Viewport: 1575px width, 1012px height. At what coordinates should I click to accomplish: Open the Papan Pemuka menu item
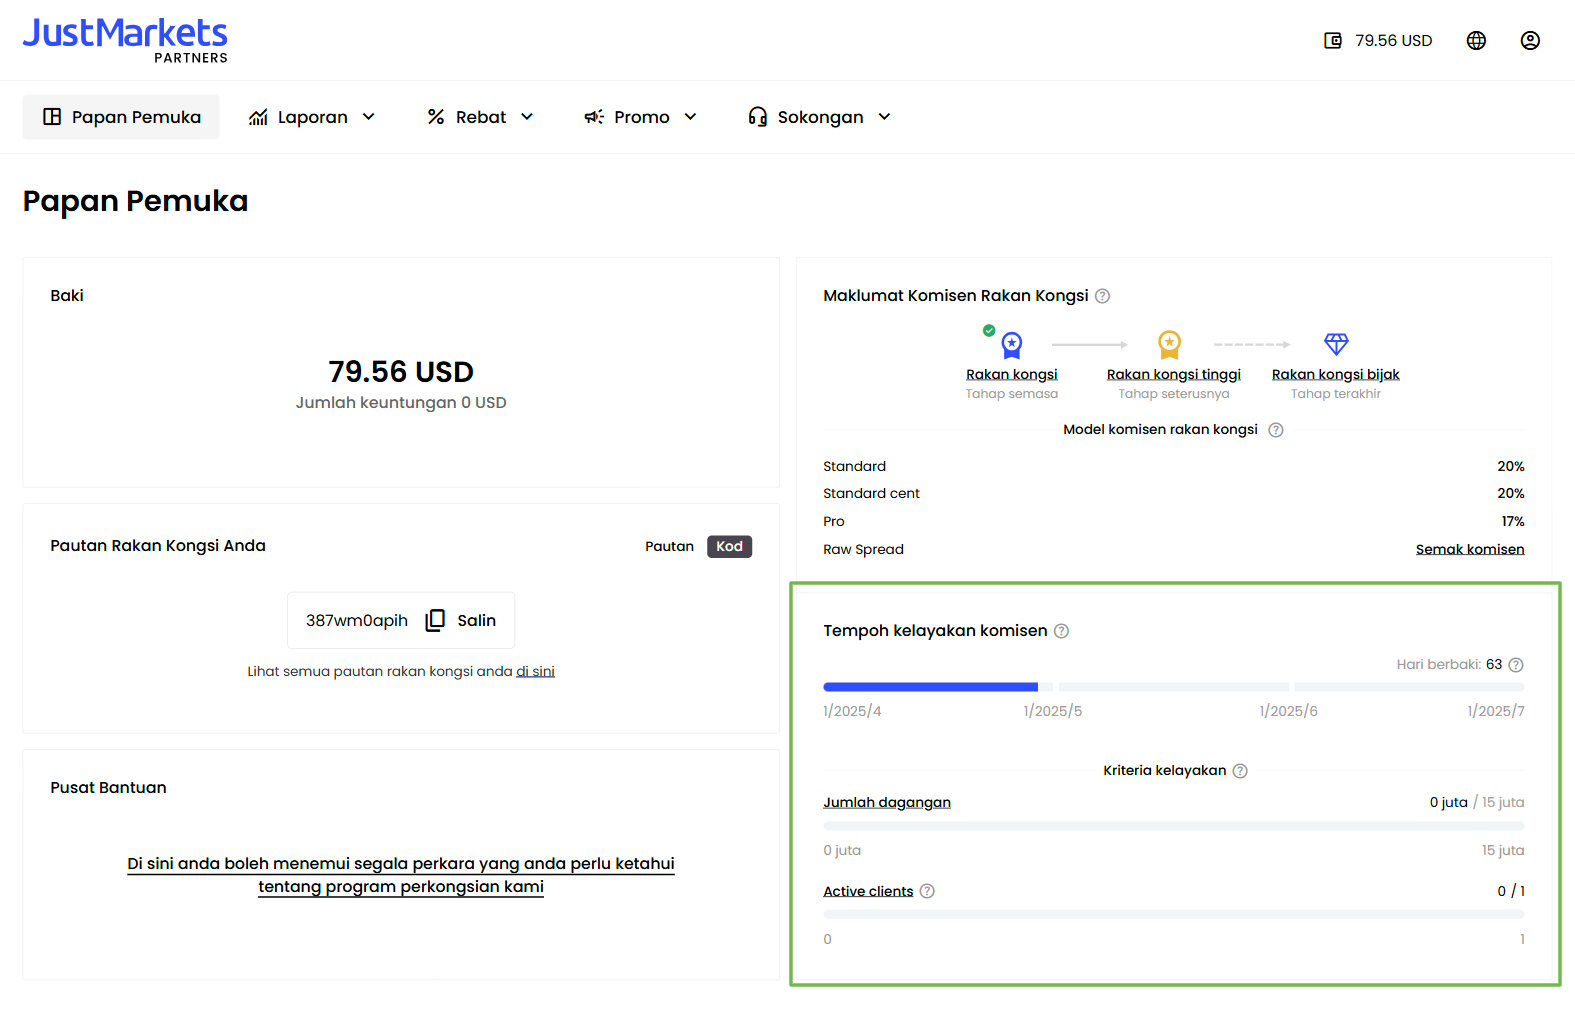pyautogui.click(x=121, y=117)
